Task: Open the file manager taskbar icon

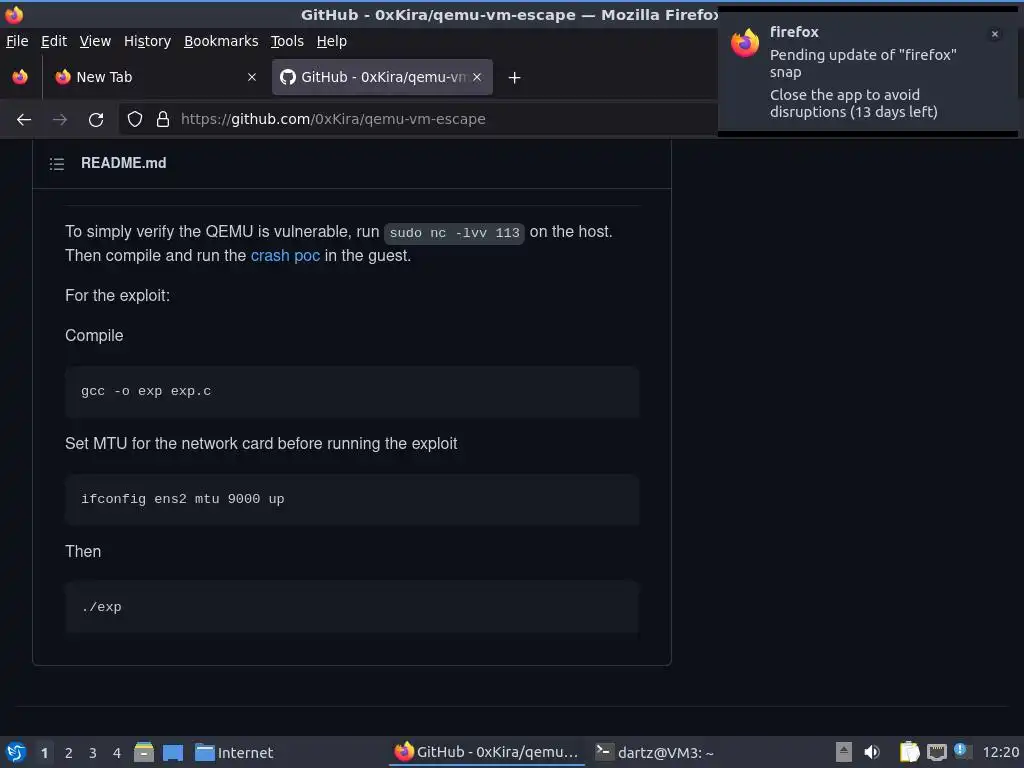Action: pos(144,752)
